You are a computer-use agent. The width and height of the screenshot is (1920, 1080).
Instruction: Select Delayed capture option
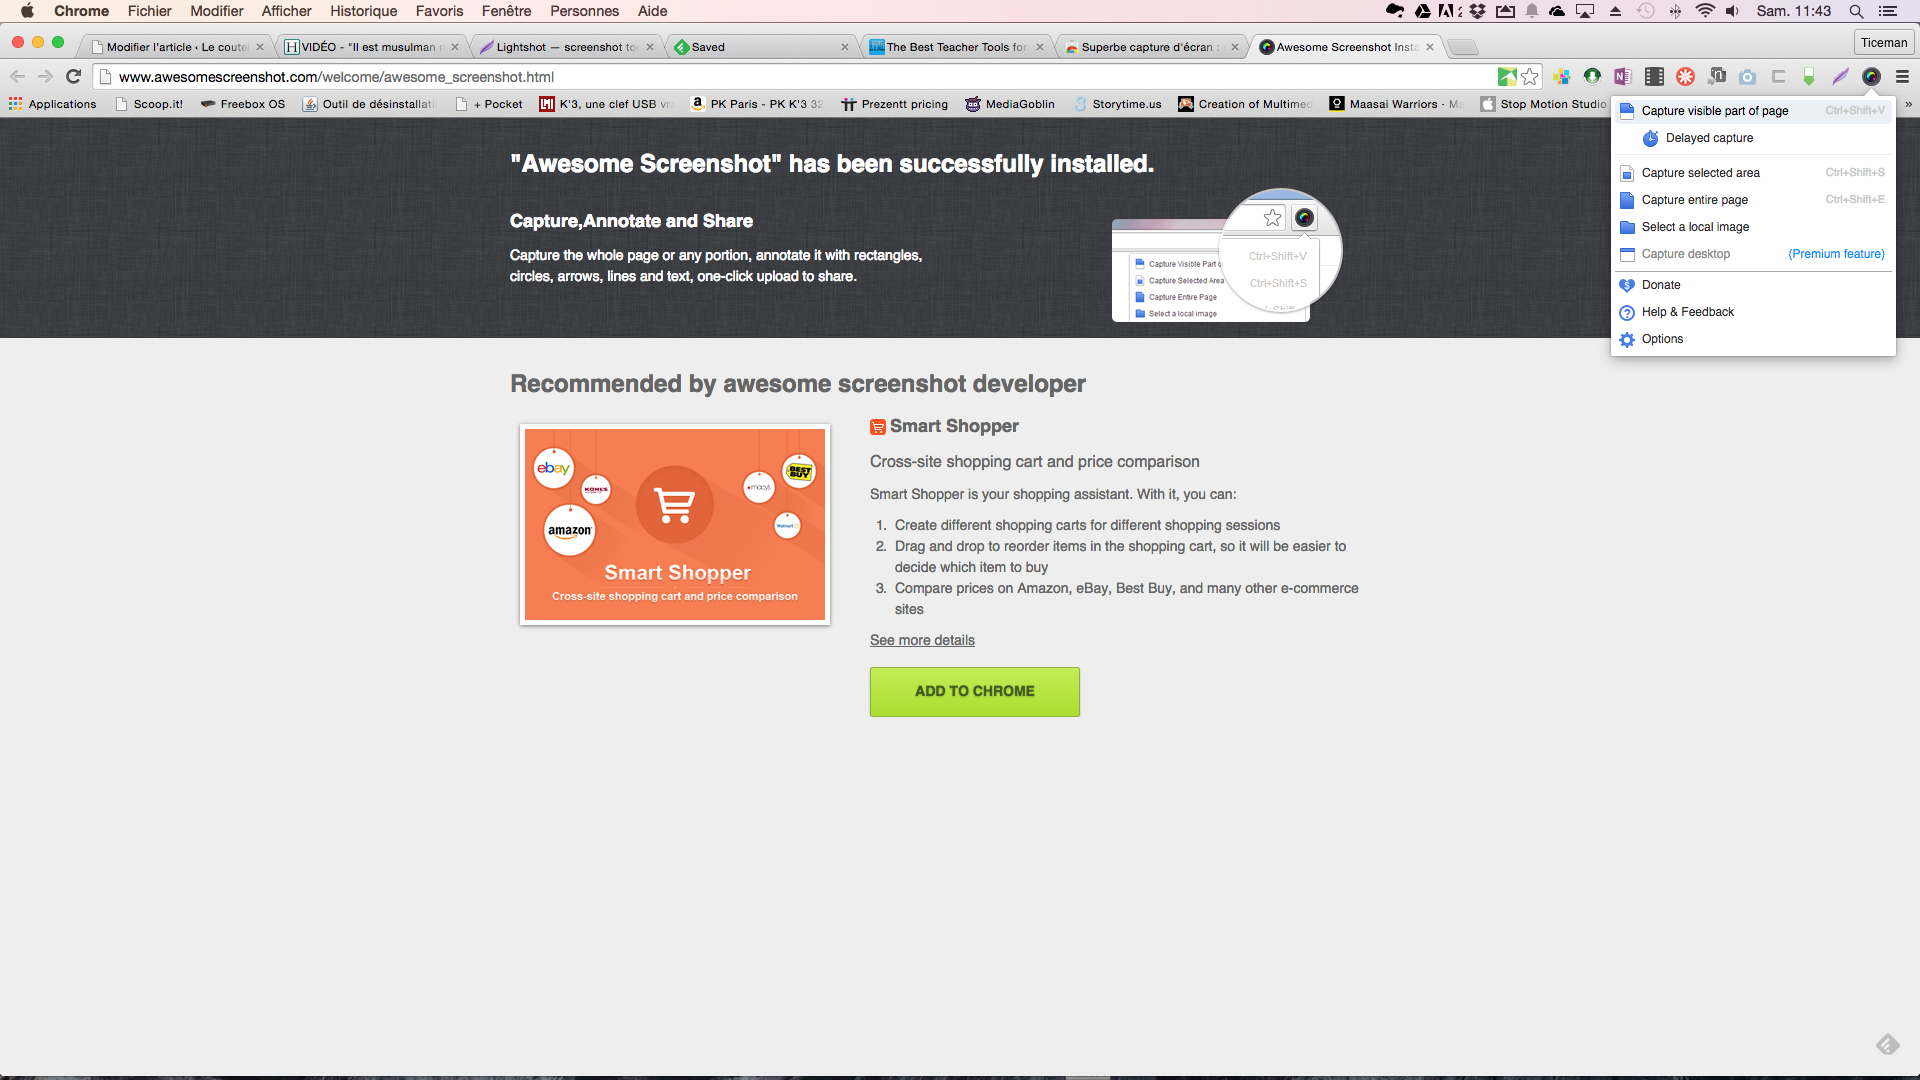pos(1708,138)
